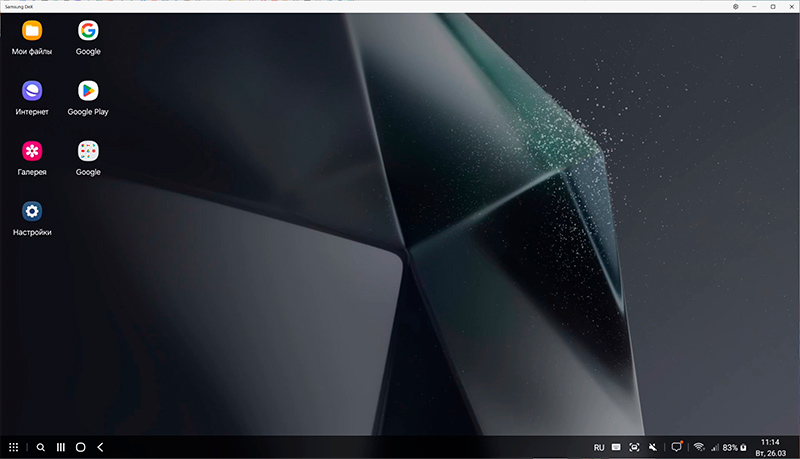Open the Google apps folder
Viewport: 800px width, 459px height.
point(88,151)
